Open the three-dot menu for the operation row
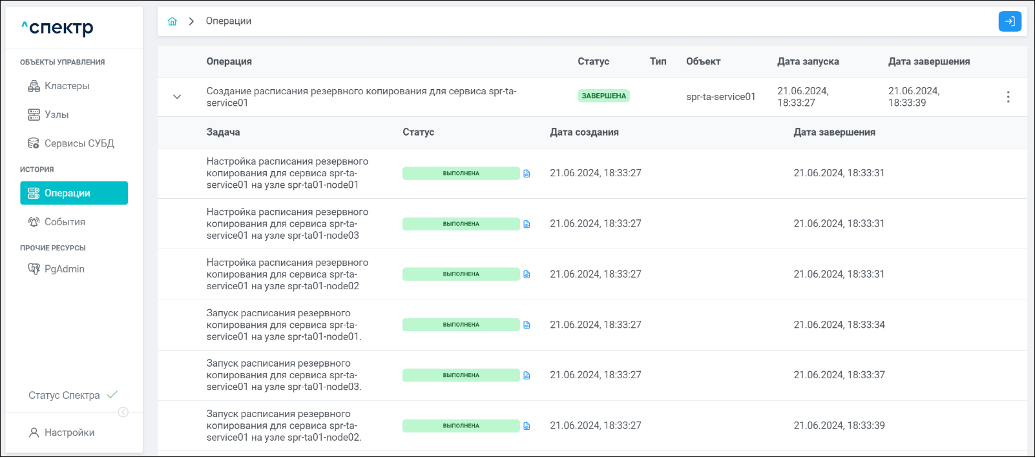Image resolution: width=1036 pixels, height=458 pixels. pos(1007,97)
